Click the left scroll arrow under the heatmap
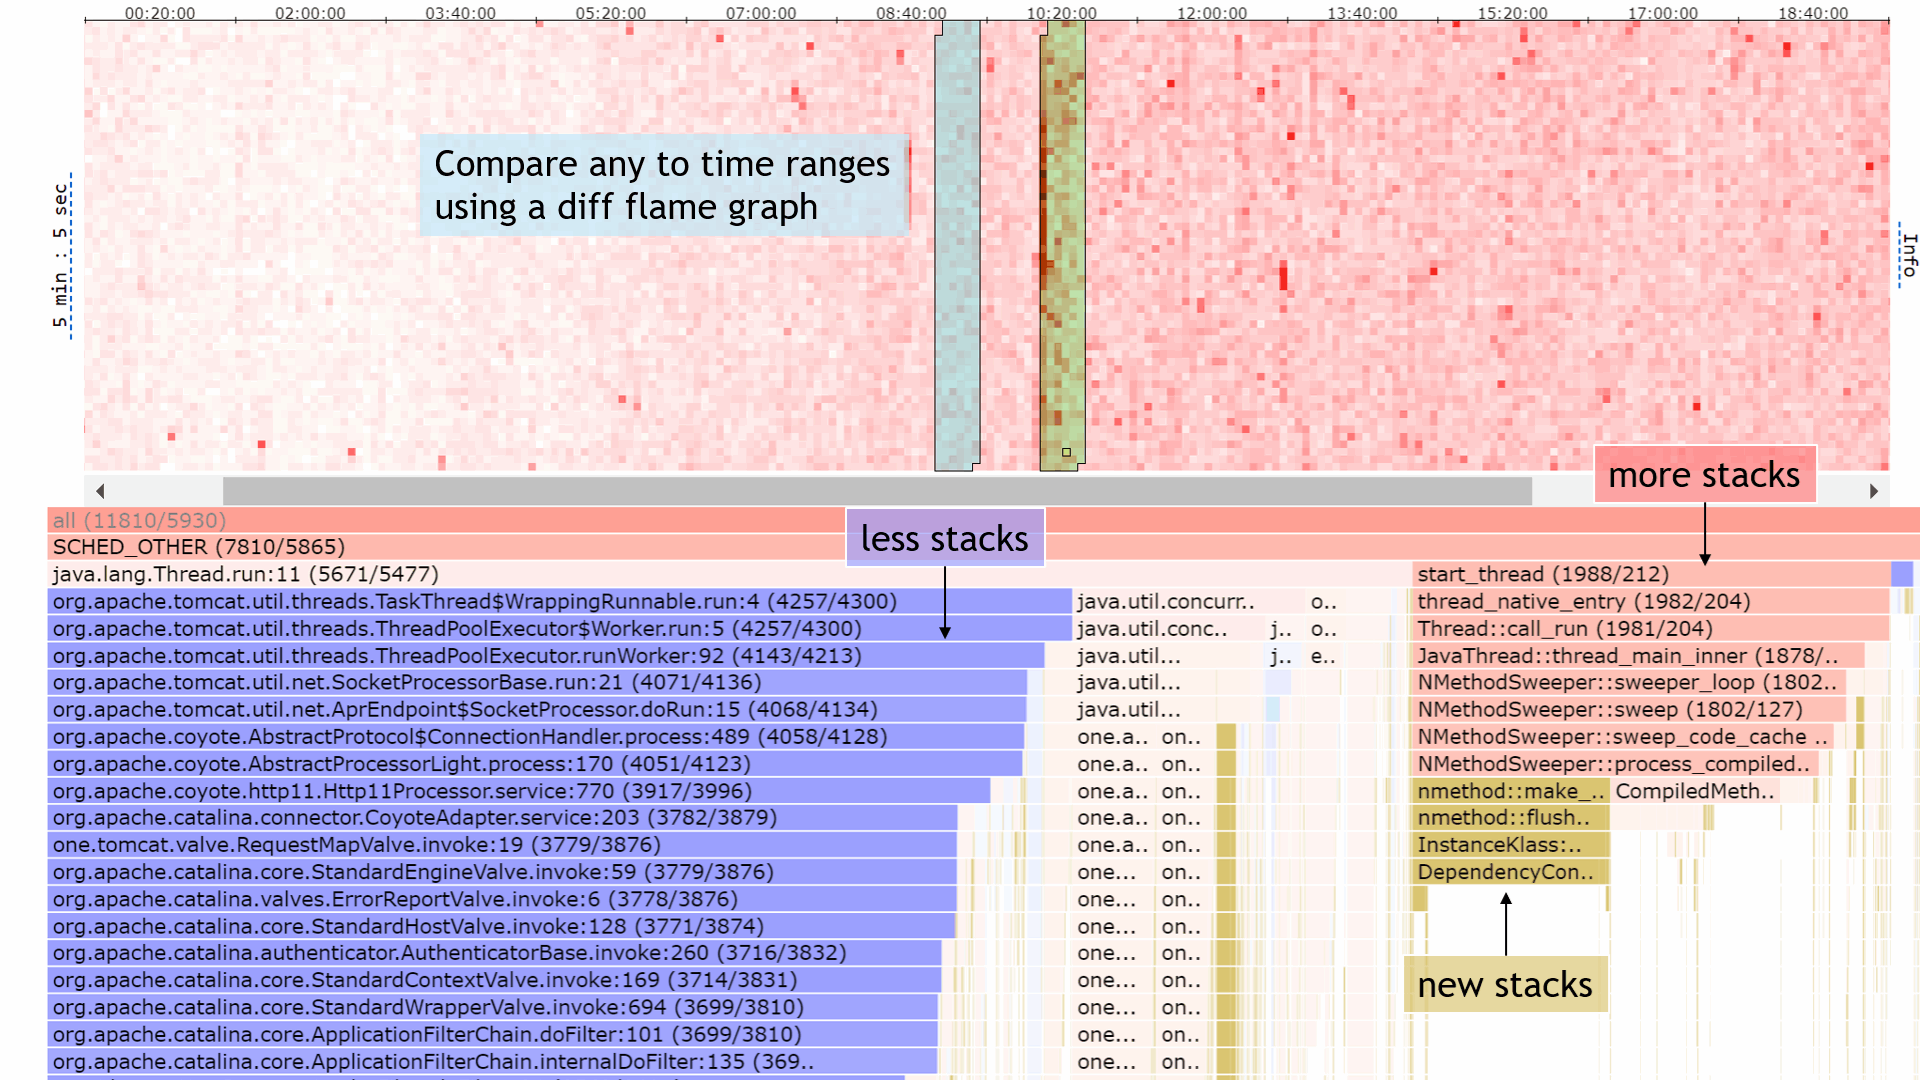1920x1080 pixels. [x=100, y=491]
